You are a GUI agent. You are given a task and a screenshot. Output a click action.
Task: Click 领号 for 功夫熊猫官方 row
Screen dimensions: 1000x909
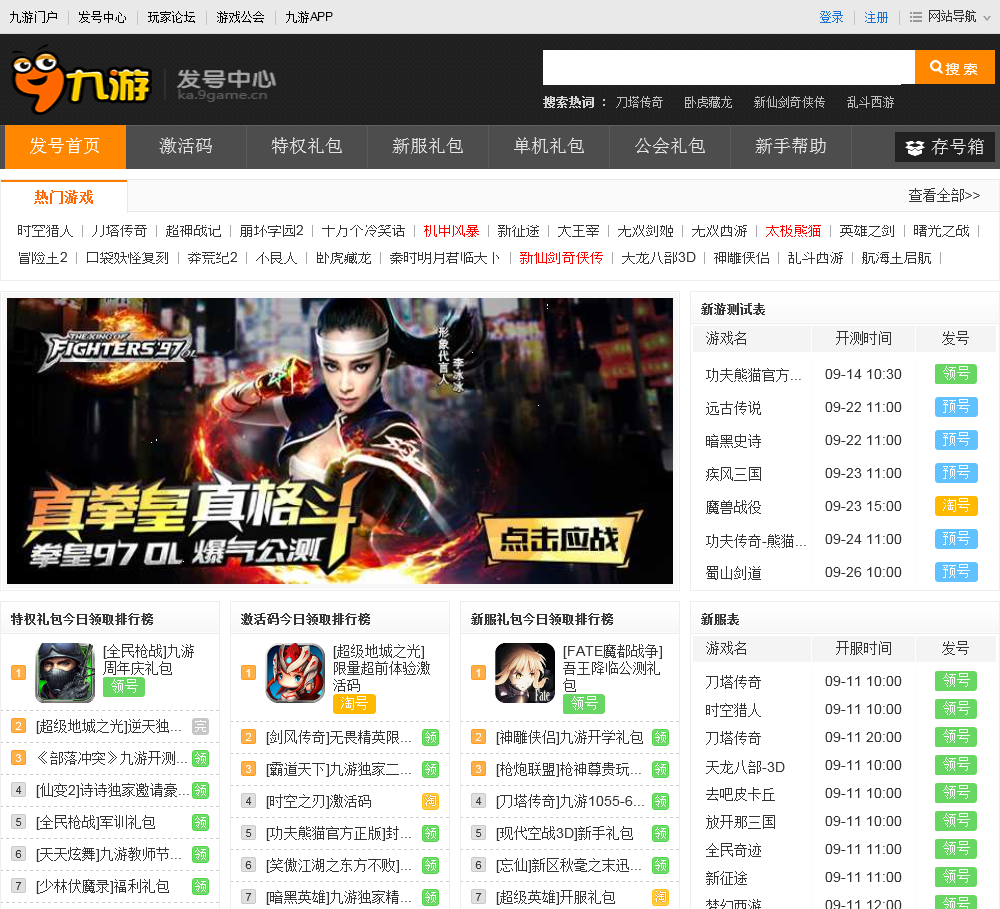click(955, 374)
